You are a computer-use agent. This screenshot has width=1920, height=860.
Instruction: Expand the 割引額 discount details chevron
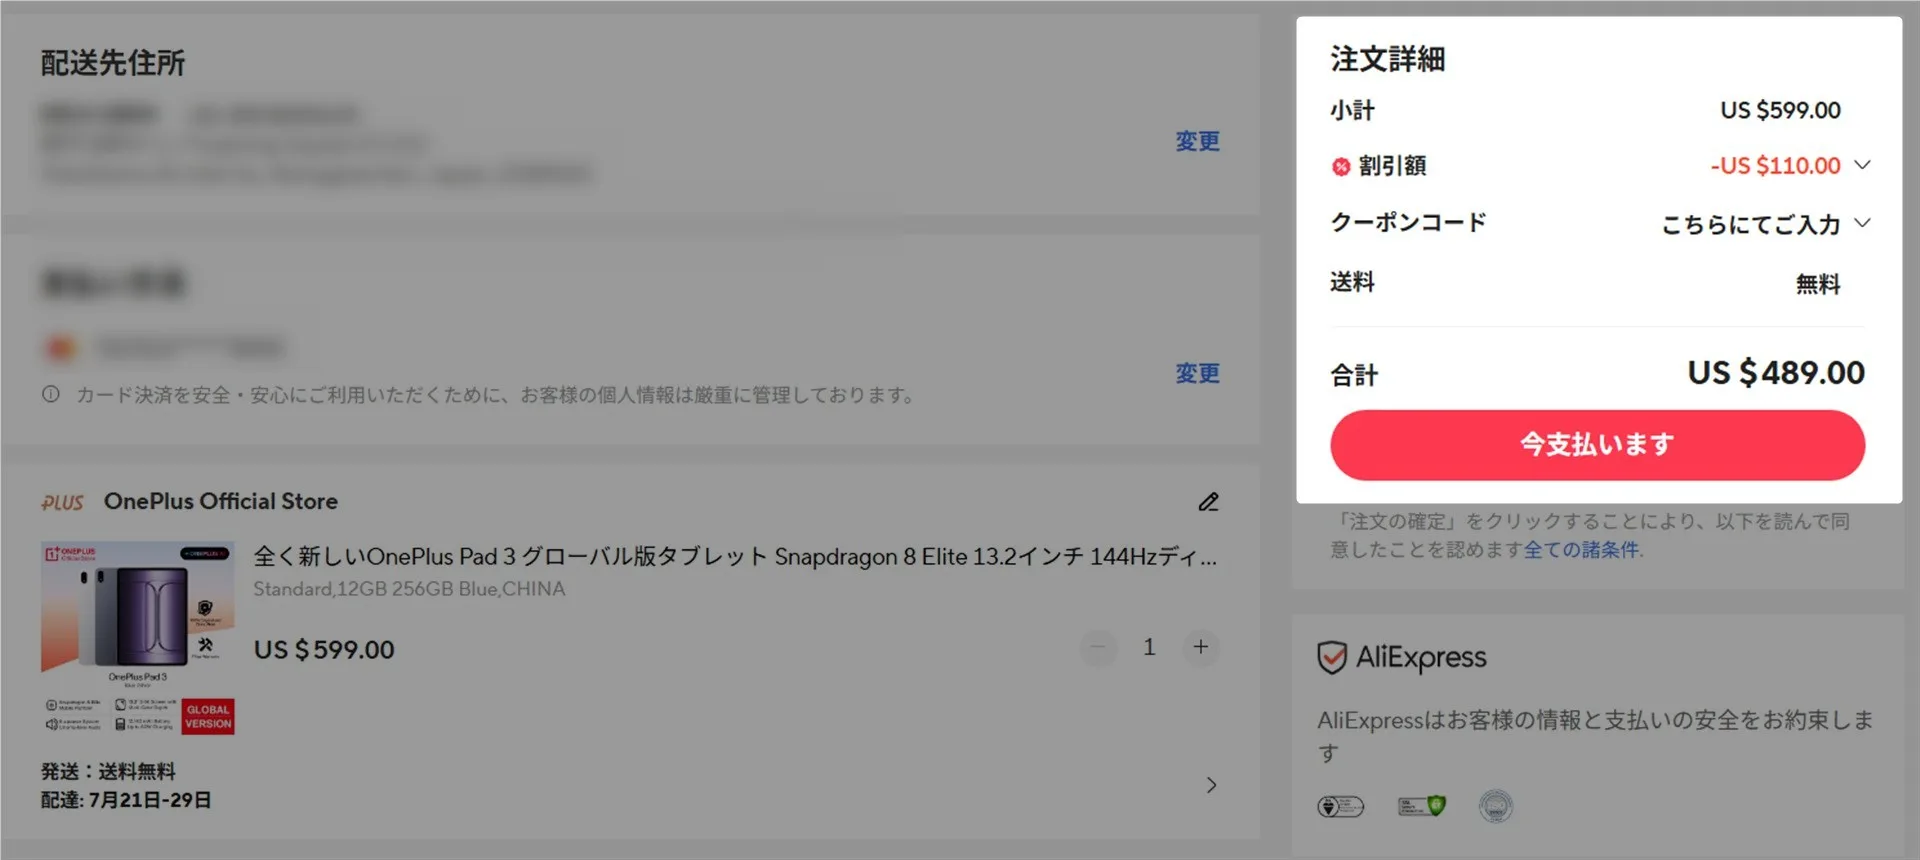coord(1862,165)
